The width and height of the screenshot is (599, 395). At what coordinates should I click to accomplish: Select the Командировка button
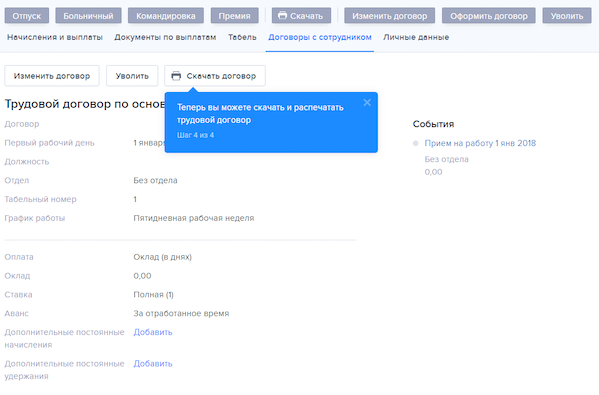pyautogui.click(x=166, y=16)
